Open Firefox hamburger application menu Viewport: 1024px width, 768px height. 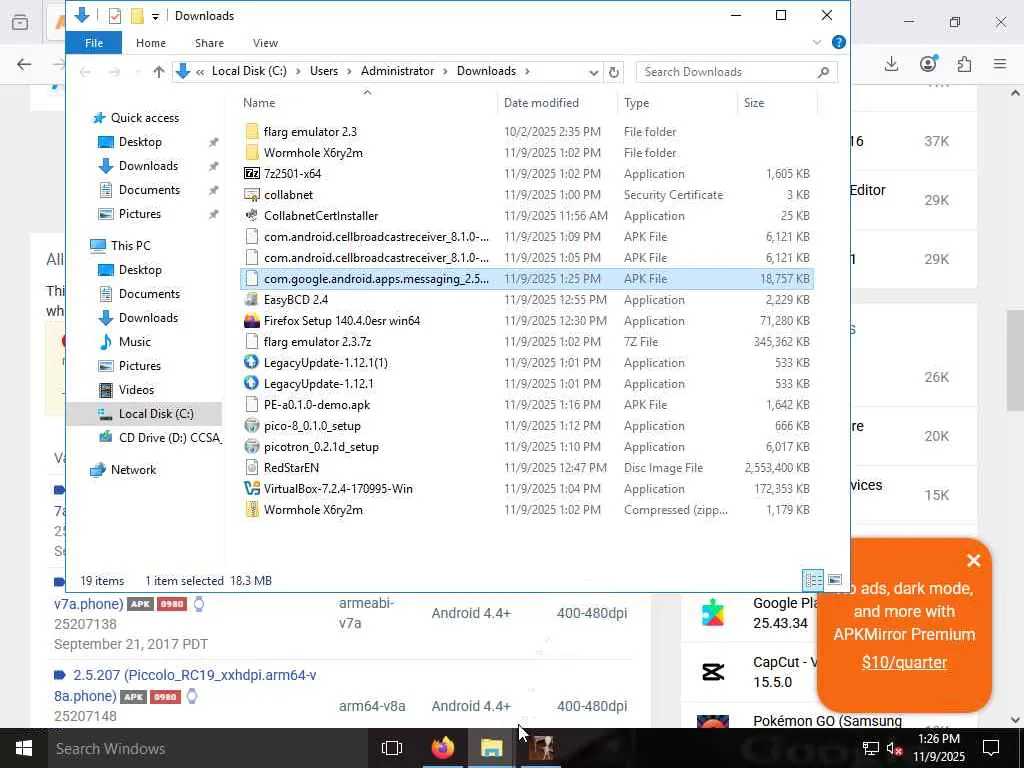click(1000, 64)
